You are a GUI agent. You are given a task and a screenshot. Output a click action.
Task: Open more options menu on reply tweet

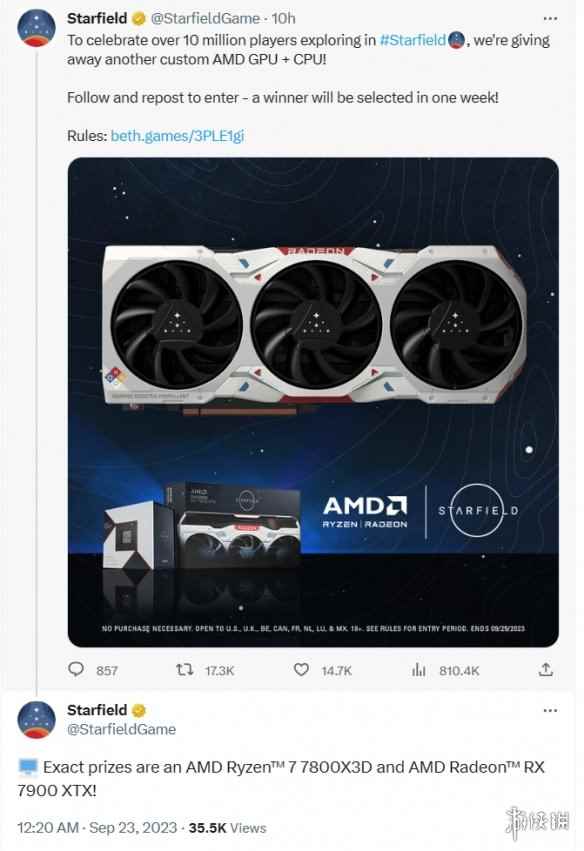tap(550, 710)
